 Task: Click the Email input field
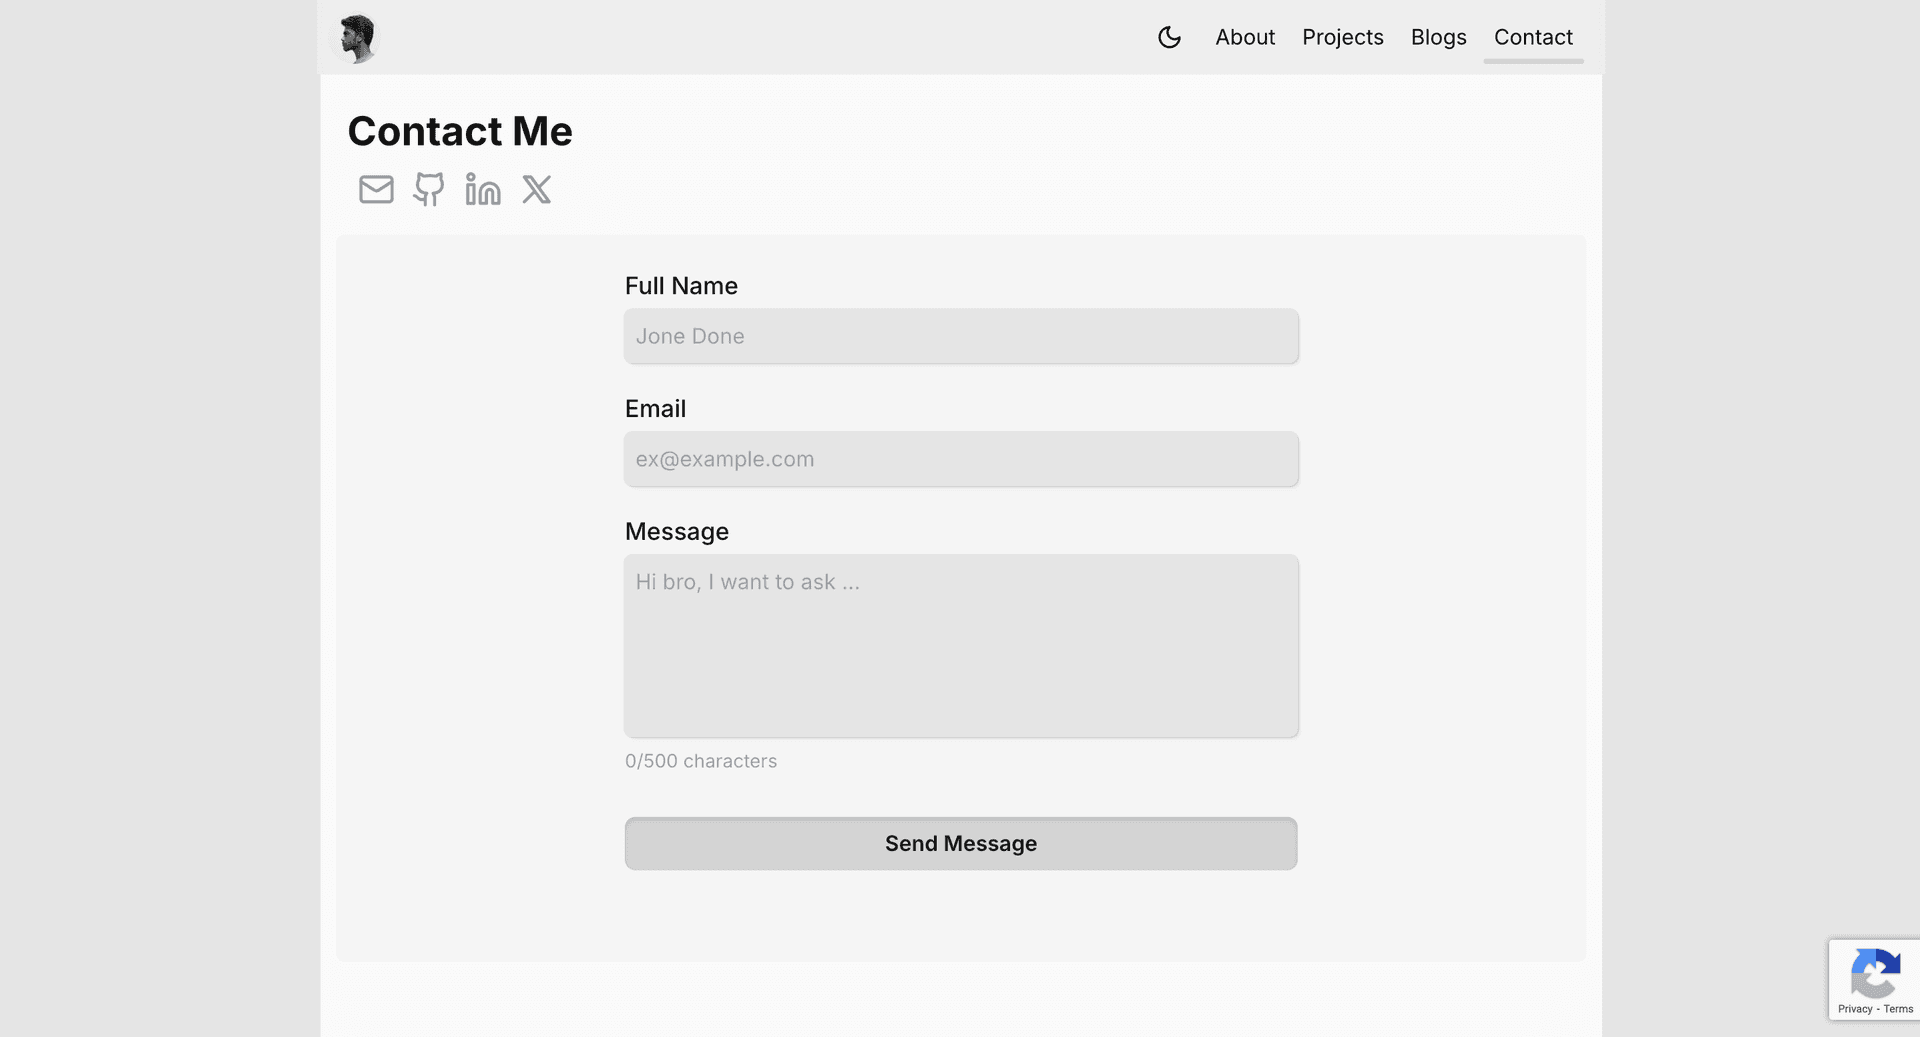[x=960, y=459]
